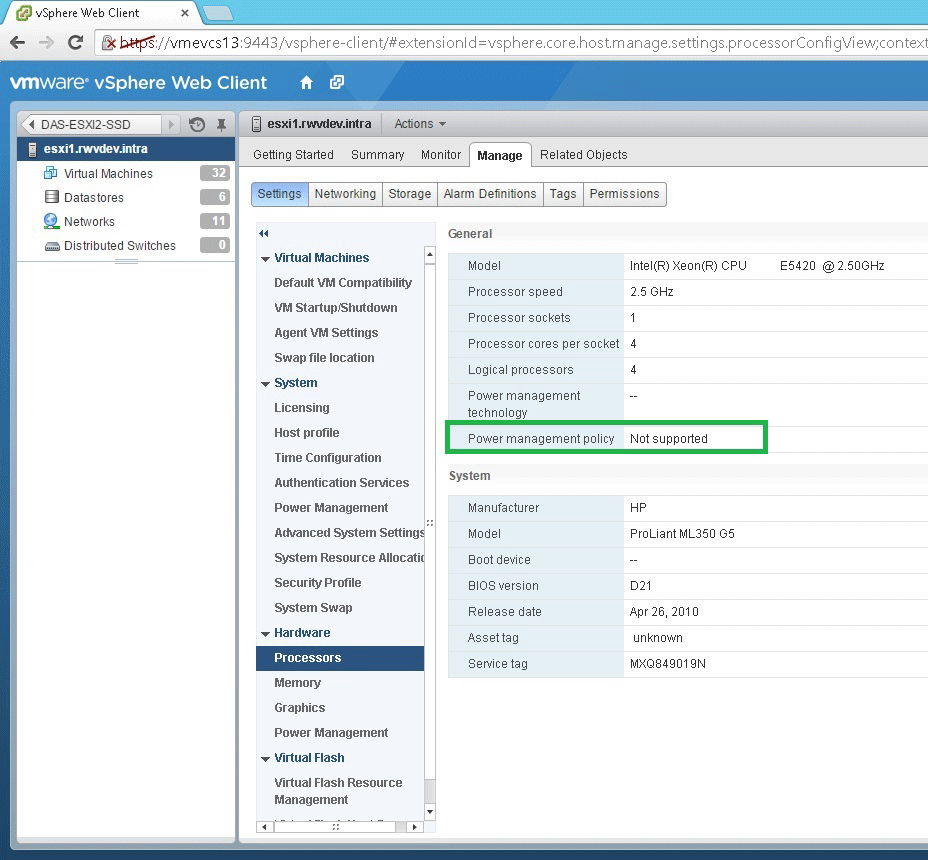Open Authentication Services settings
Image resolution: width=928 pixels, height=860 pixels.
coord(341,482)
